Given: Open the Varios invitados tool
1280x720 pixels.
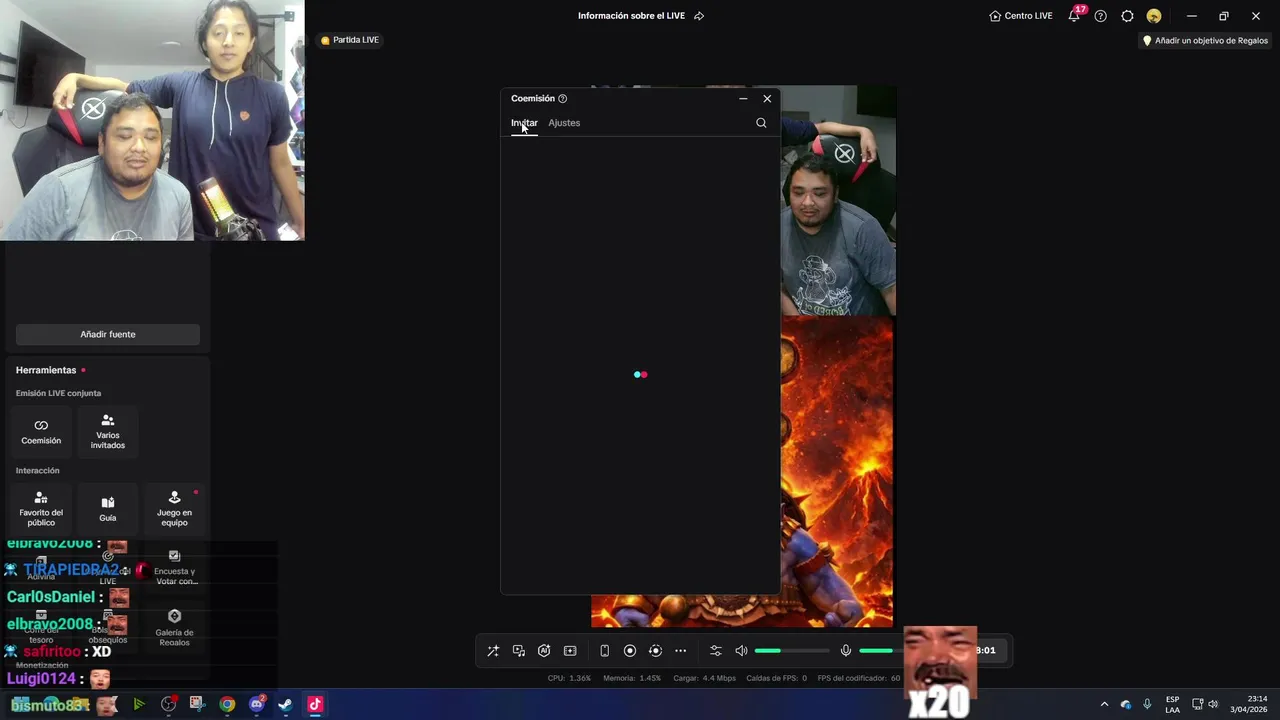Looking at the screenshot, I should pos(108,431).
